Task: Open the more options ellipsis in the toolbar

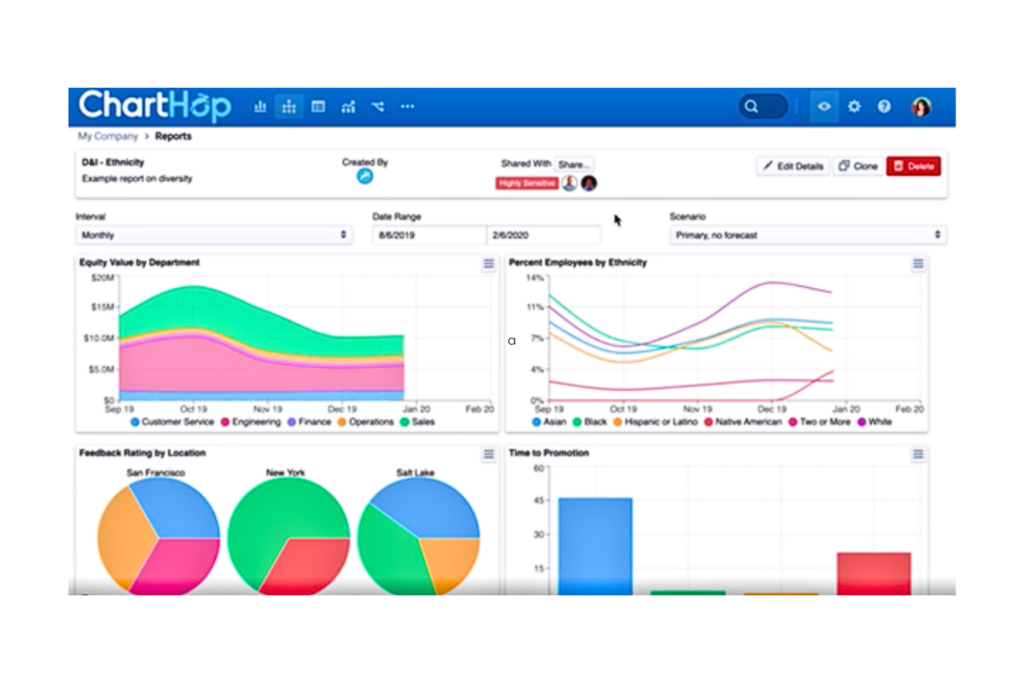Action: tap(406, 106)
